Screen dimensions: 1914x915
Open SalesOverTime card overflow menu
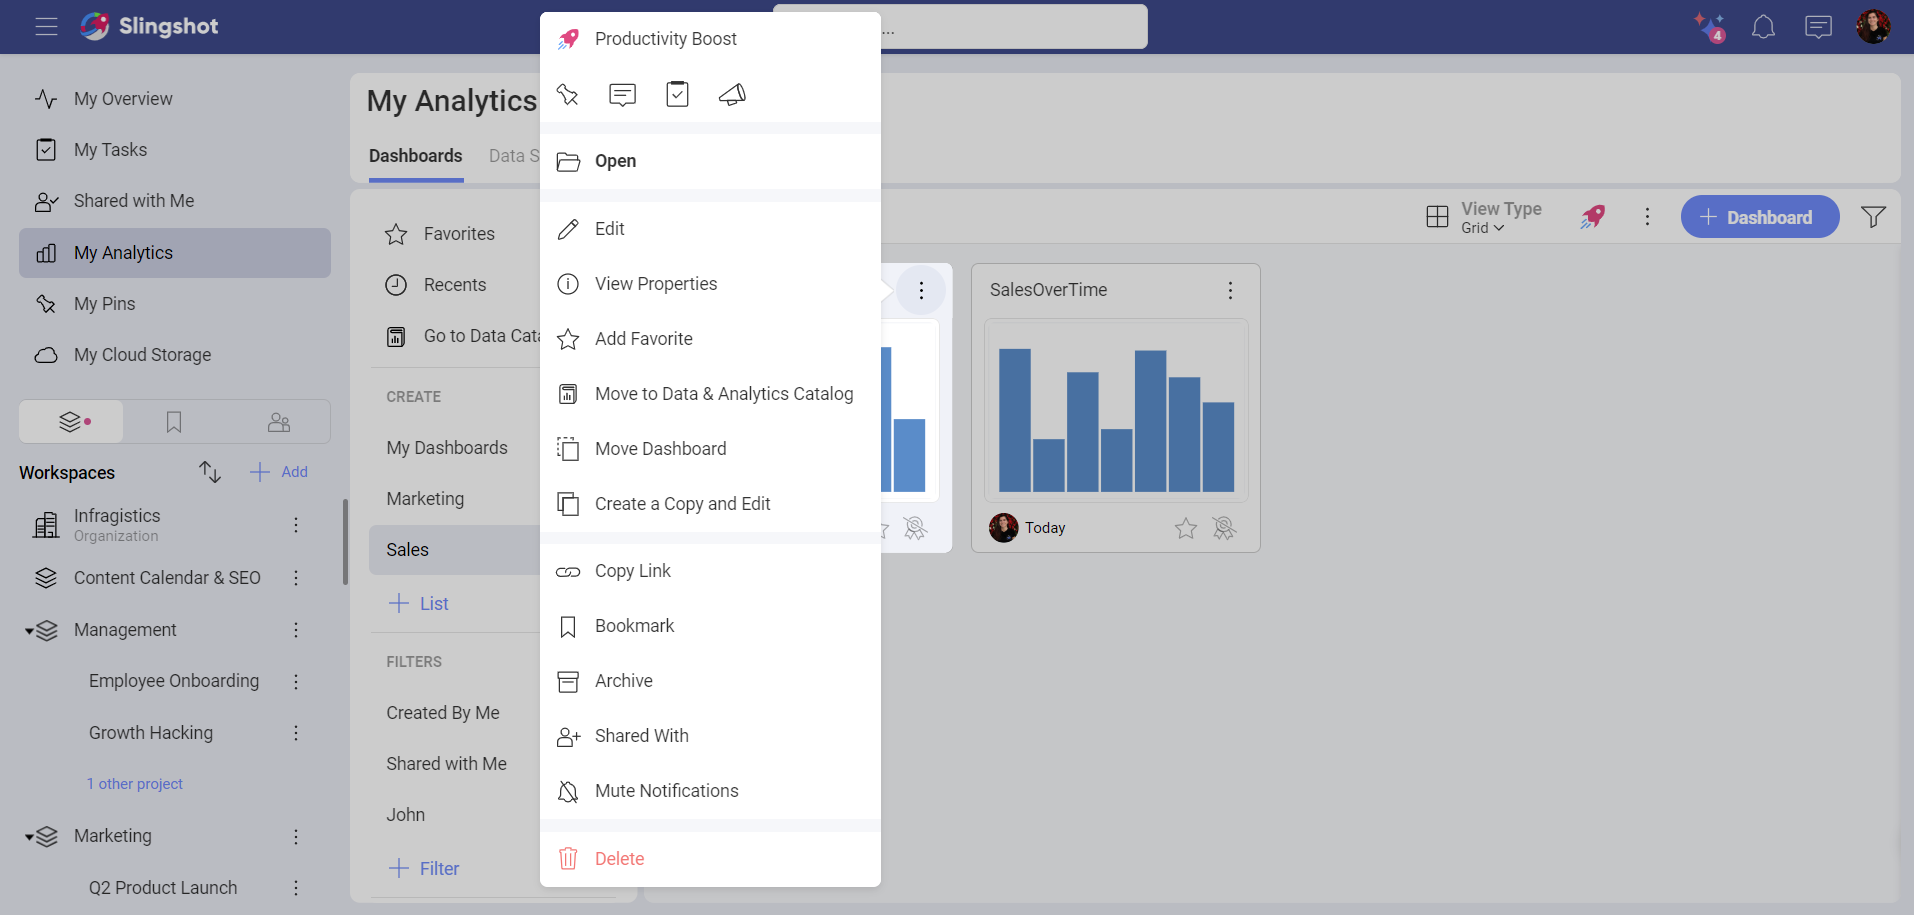1230,290
